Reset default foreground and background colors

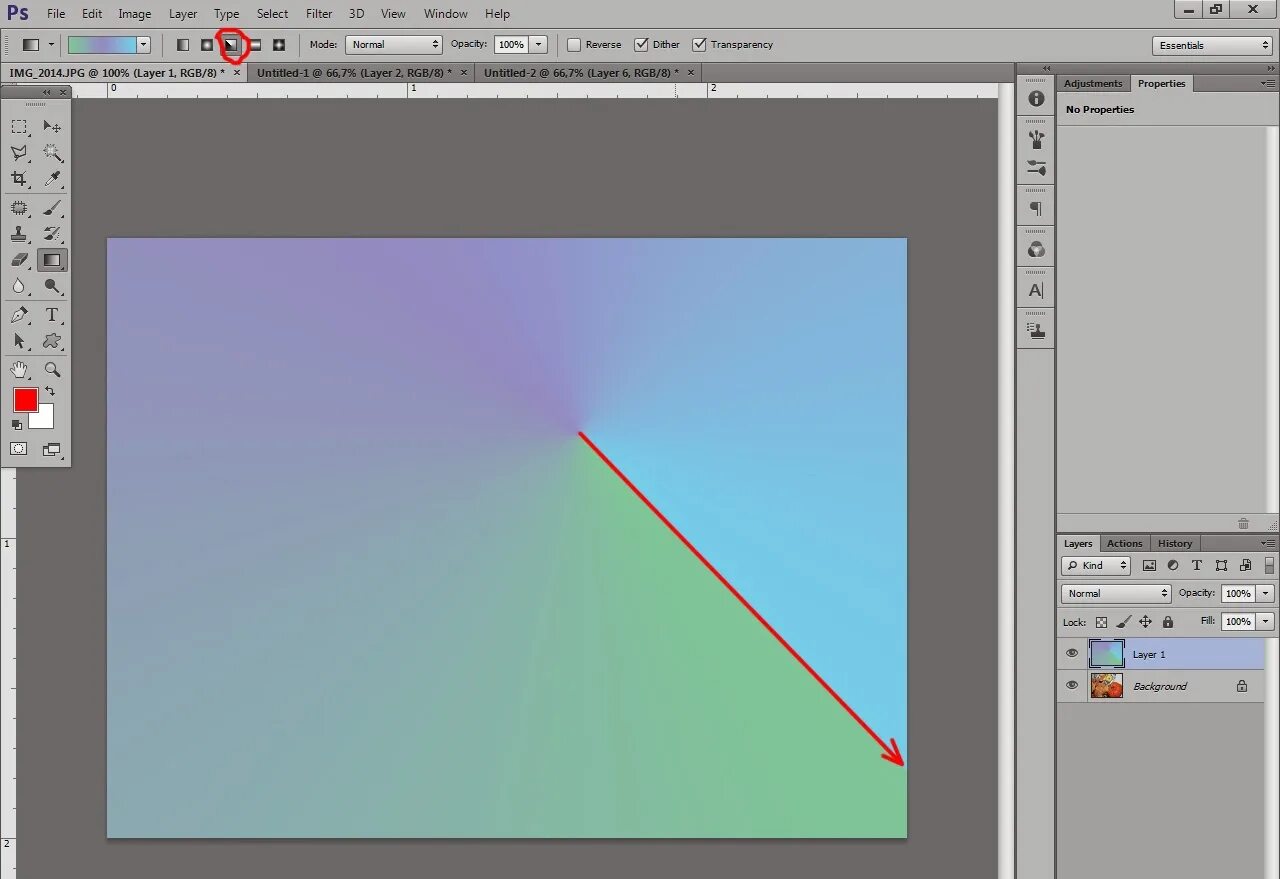coord(17,425)
